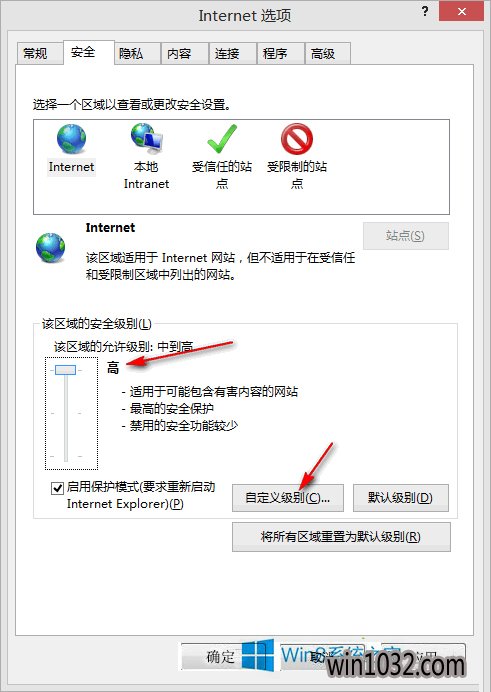The image size is (491, 692).
Task: Open the 高级 tab
Action: point(323,53)
